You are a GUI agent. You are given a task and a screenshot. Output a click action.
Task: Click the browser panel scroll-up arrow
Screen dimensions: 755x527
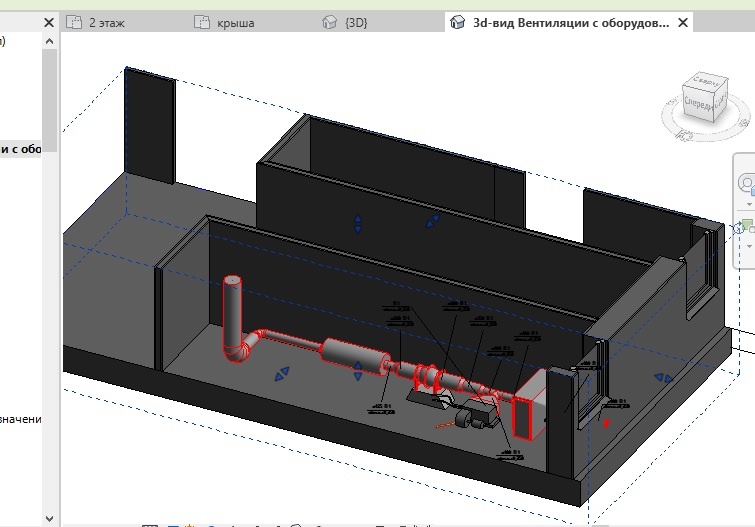point(49,41)
